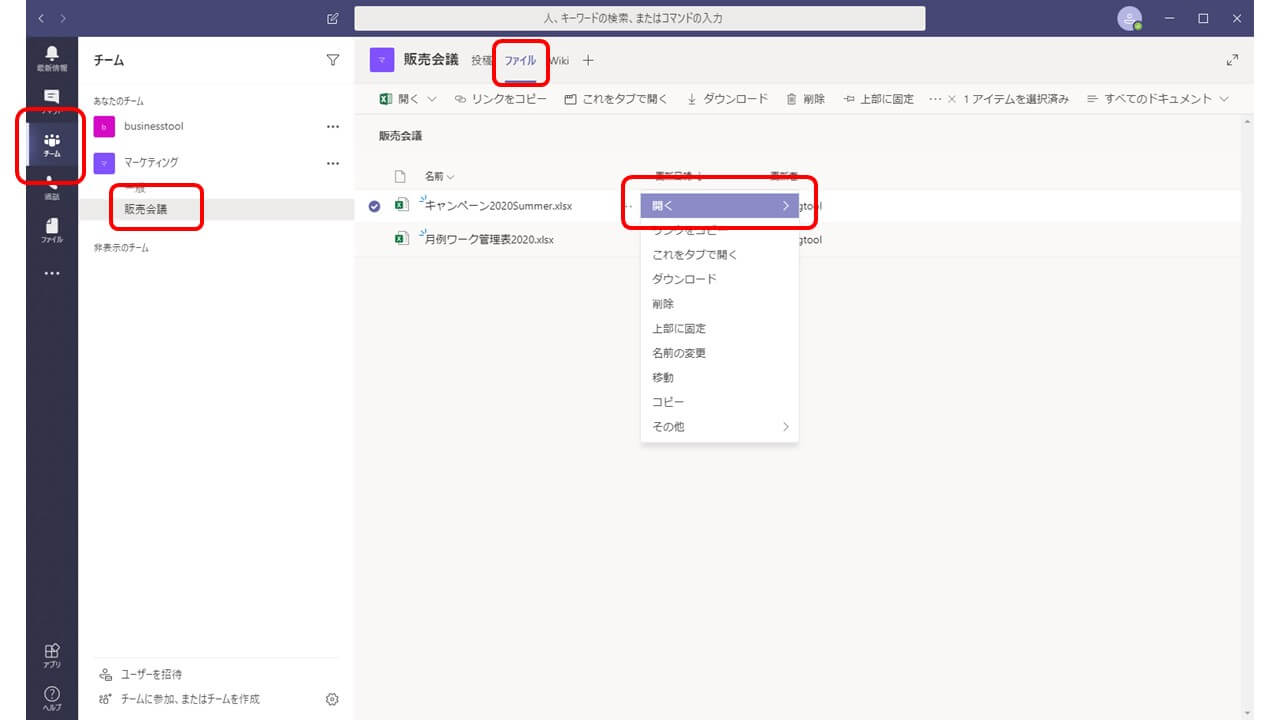Select 名前の変更 from the context menu
This screenshot has width=1280, height=720.
tap(679, 353)
